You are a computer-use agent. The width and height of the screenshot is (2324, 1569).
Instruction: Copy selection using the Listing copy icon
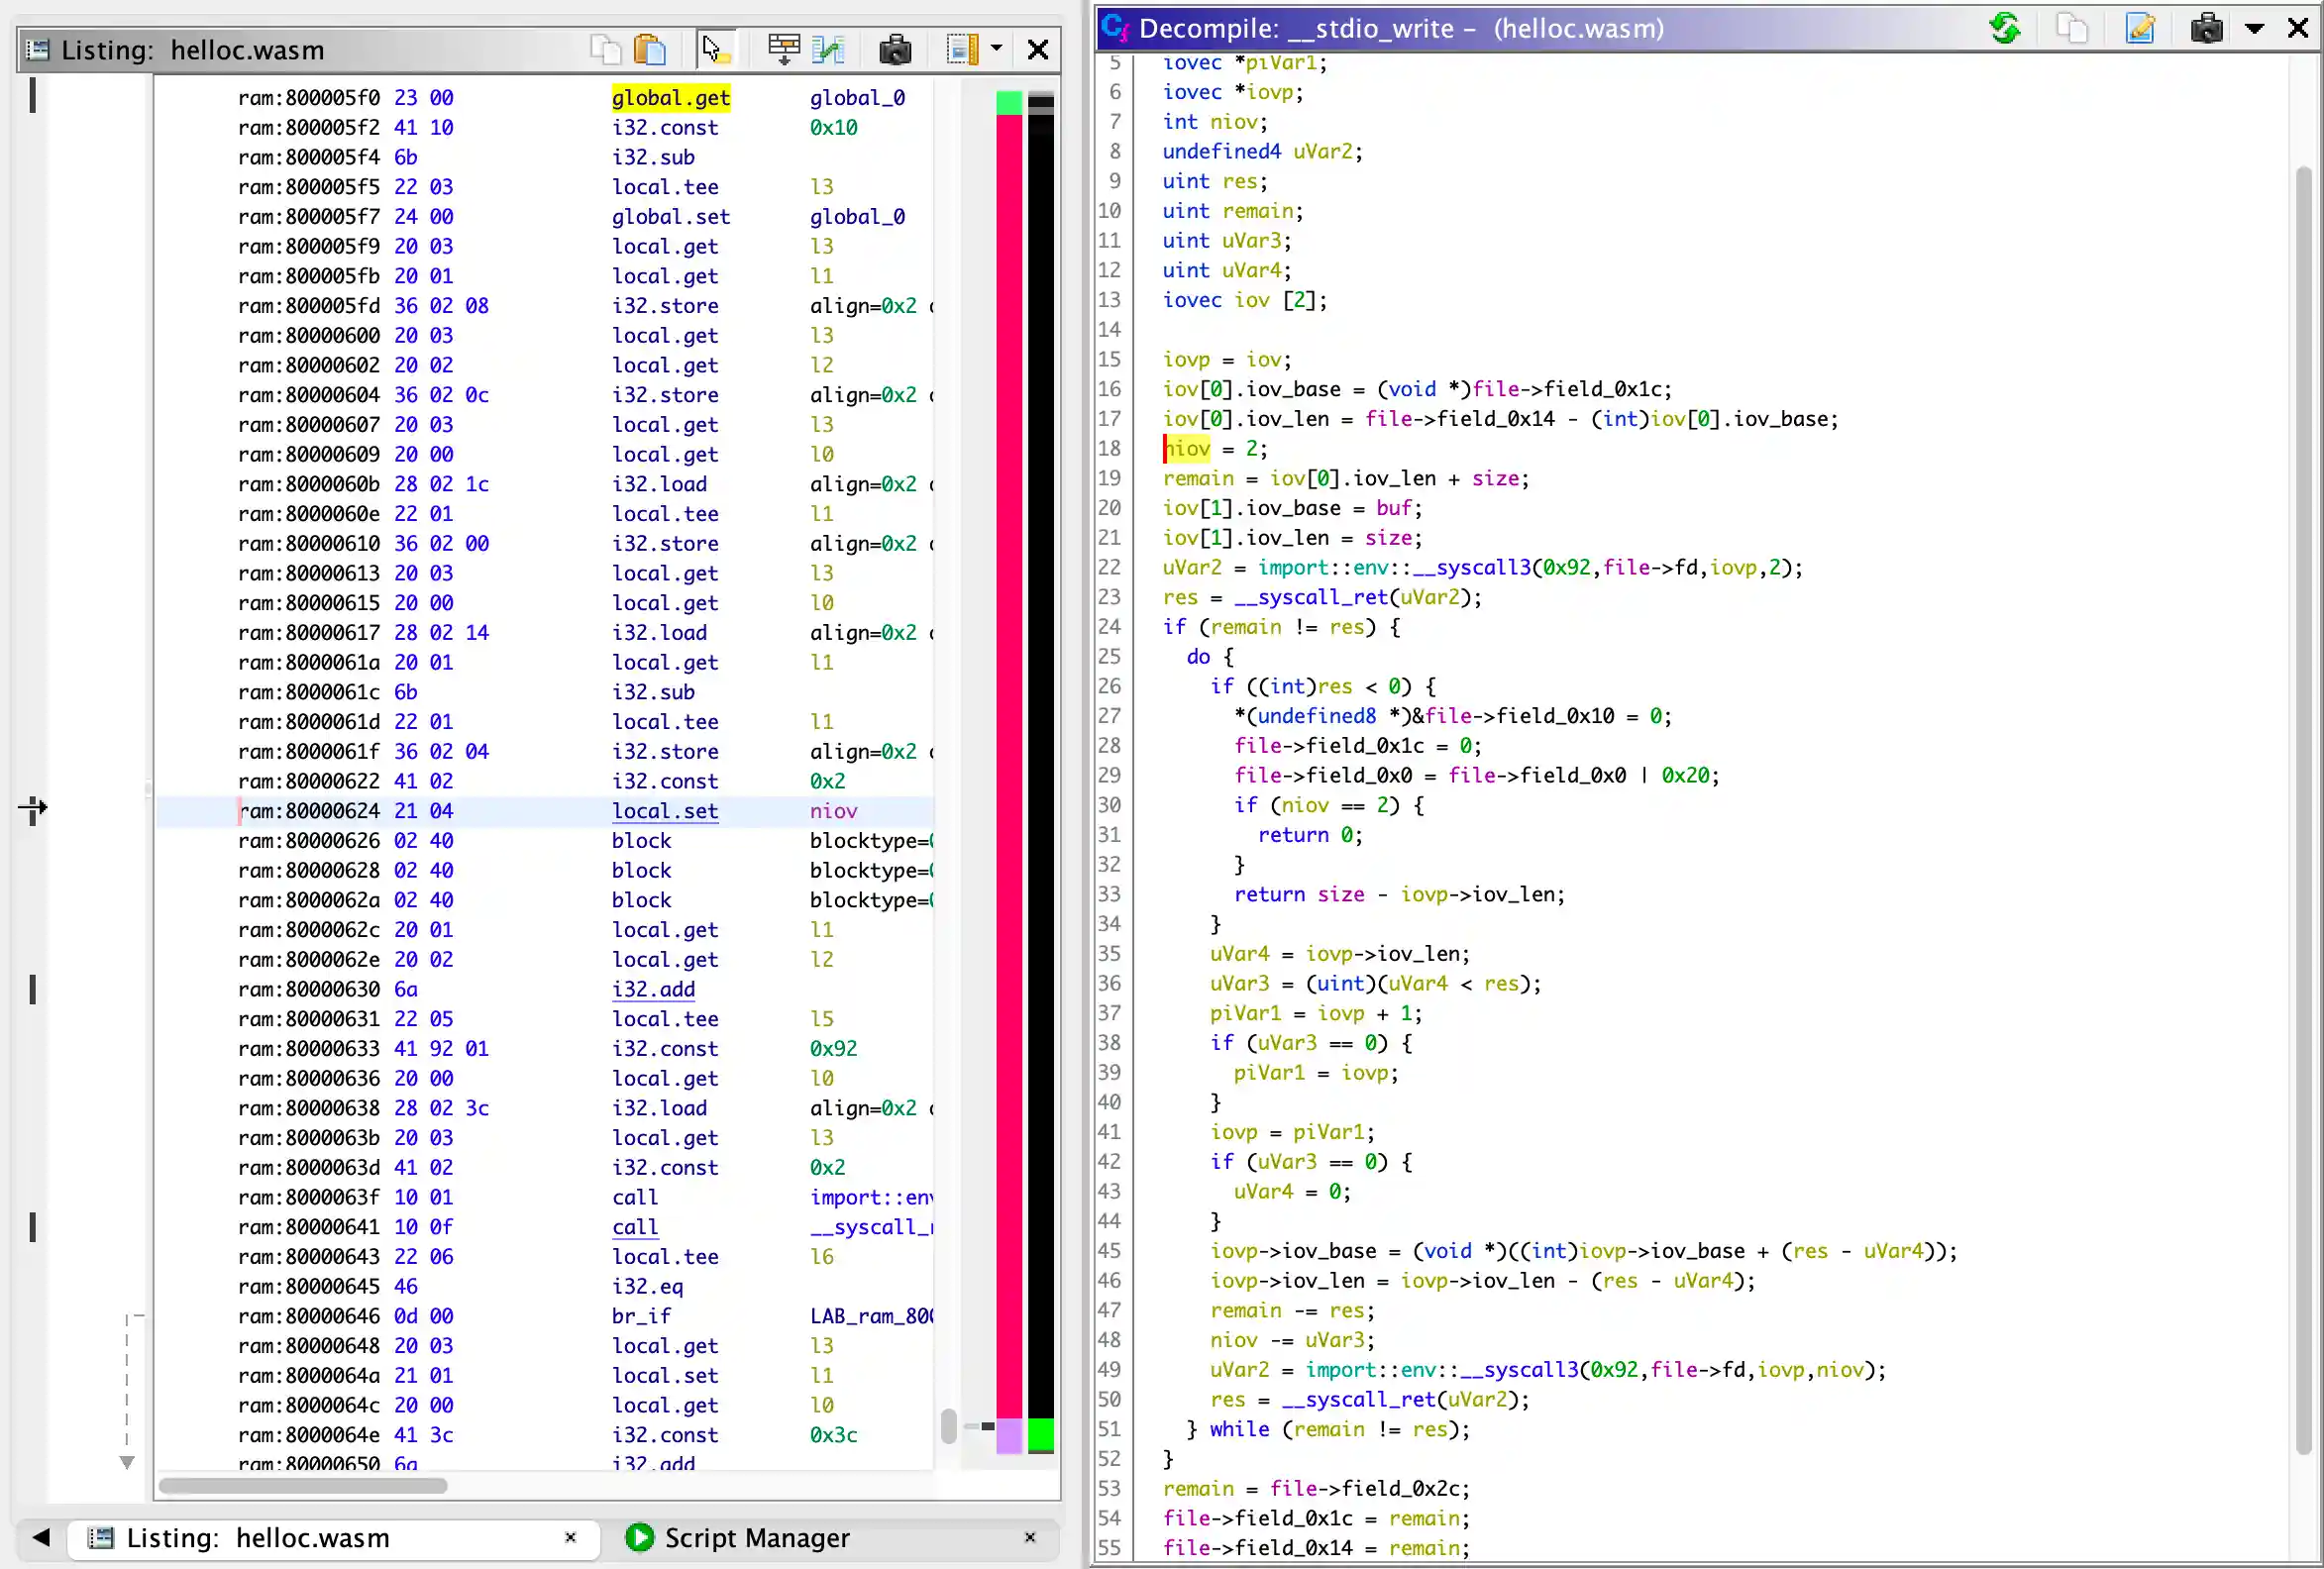[604, 49]
